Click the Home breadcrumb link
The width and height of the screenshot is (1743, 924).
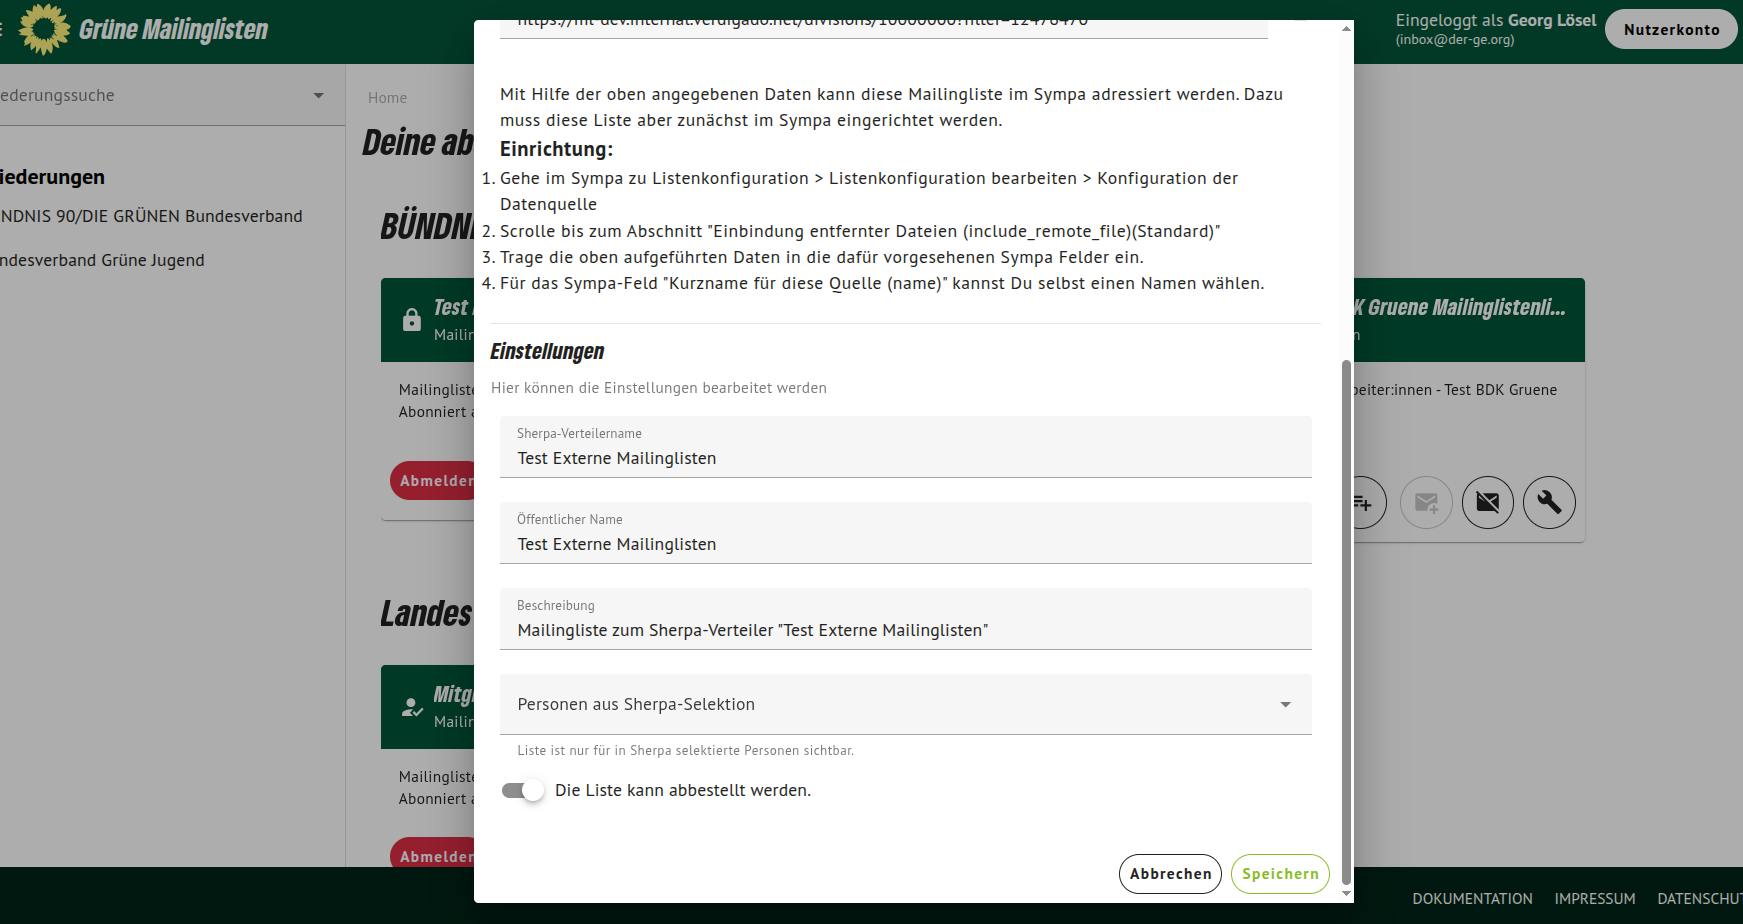[387, 98]
